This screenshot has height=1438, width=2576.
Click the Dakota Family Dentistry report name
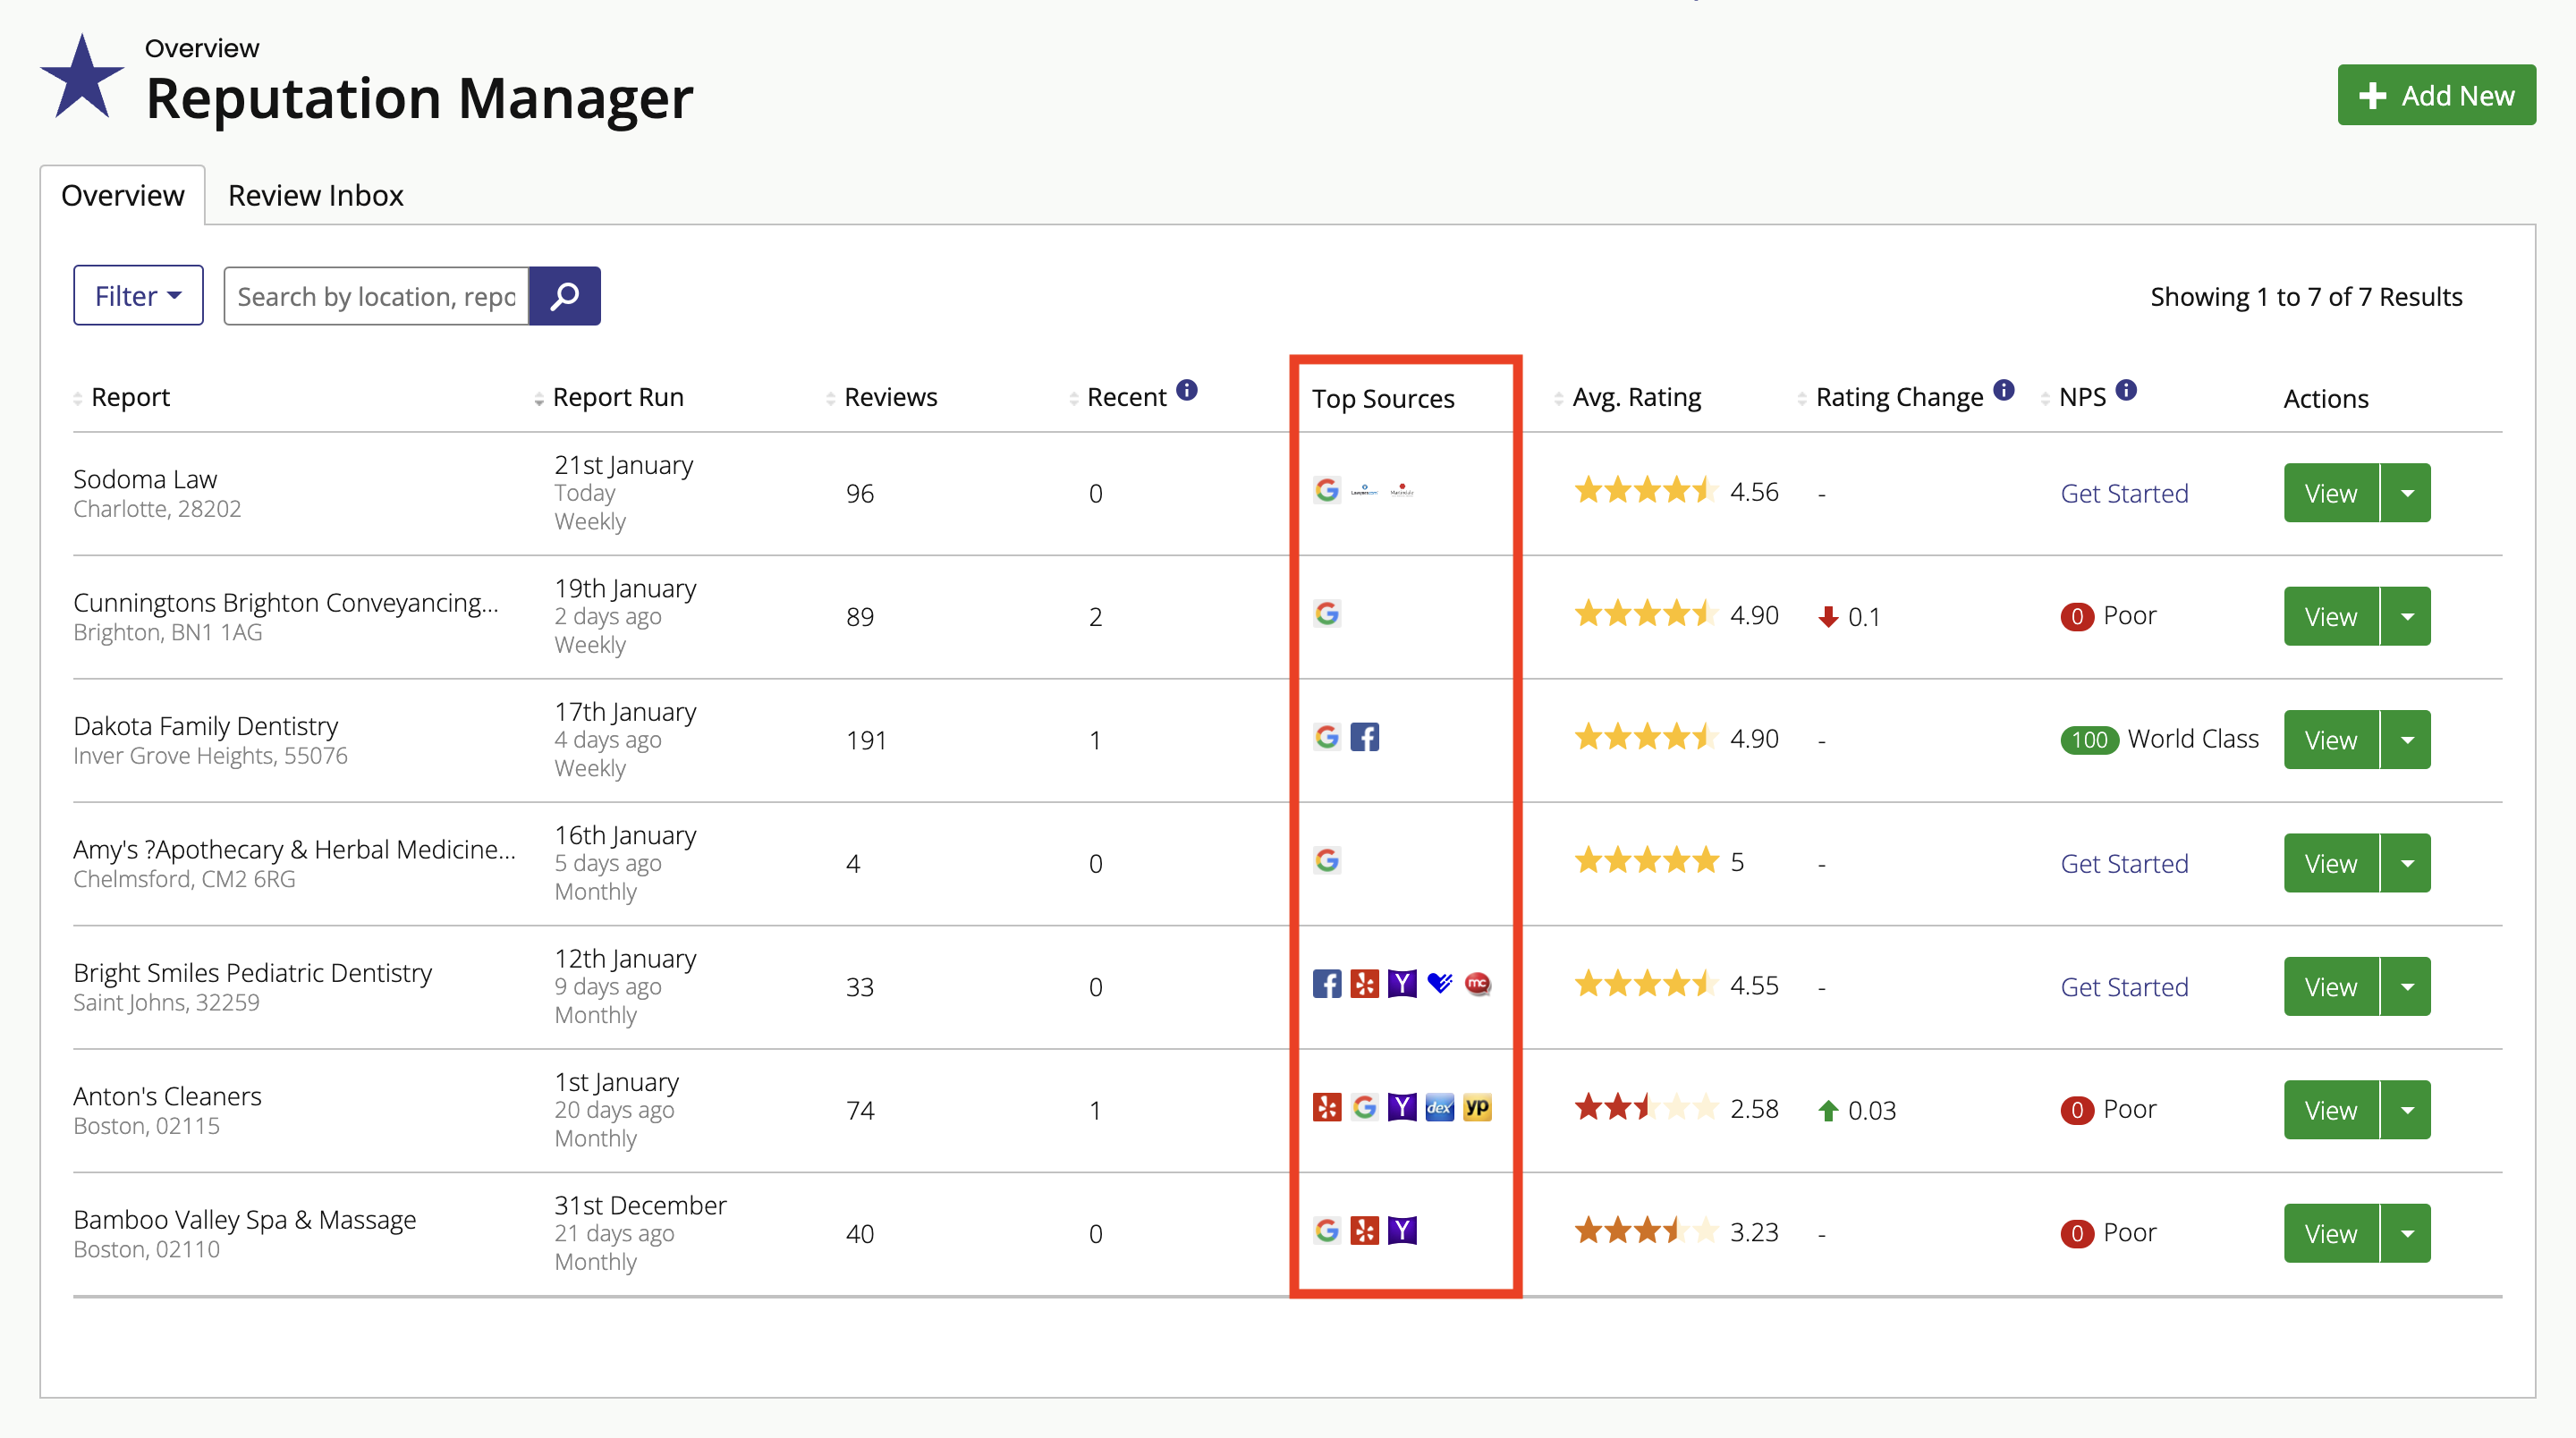206,726
